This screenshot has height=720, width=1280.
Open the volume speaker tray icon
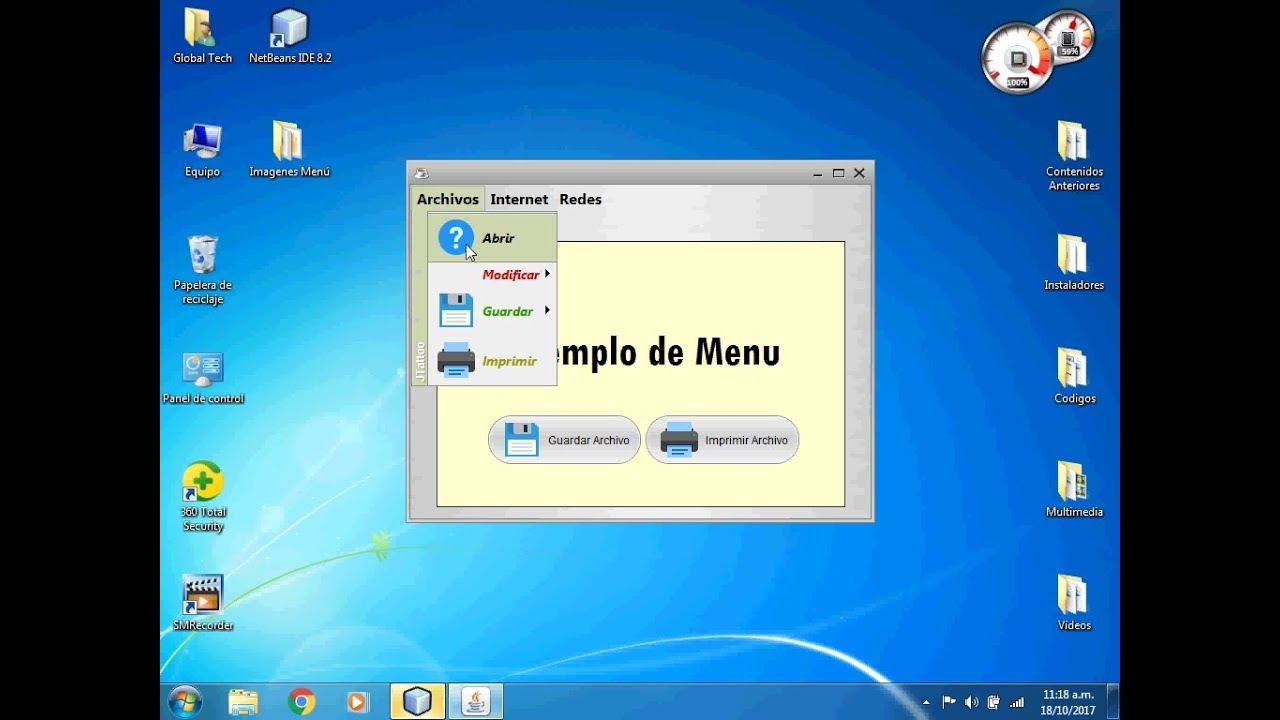pos(971,703)
